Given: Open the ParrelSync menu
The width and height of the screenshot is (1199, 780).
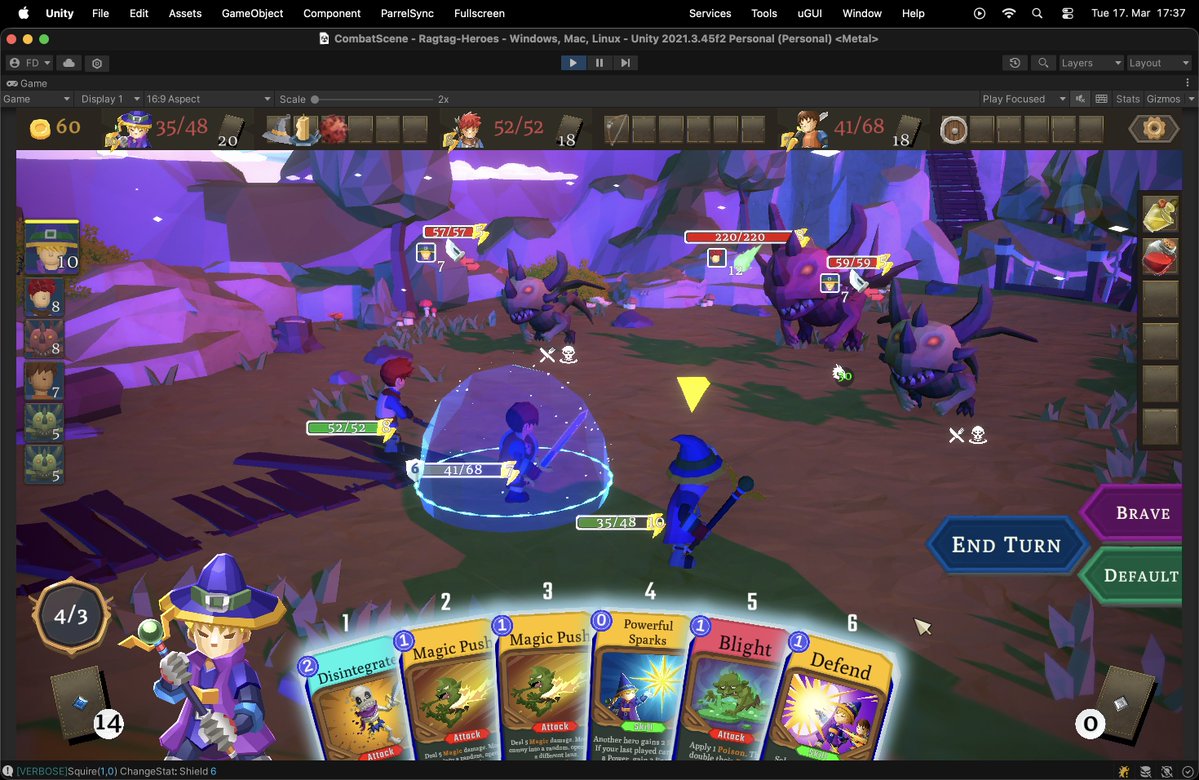Looking at the screenshot, I should 406,13.
